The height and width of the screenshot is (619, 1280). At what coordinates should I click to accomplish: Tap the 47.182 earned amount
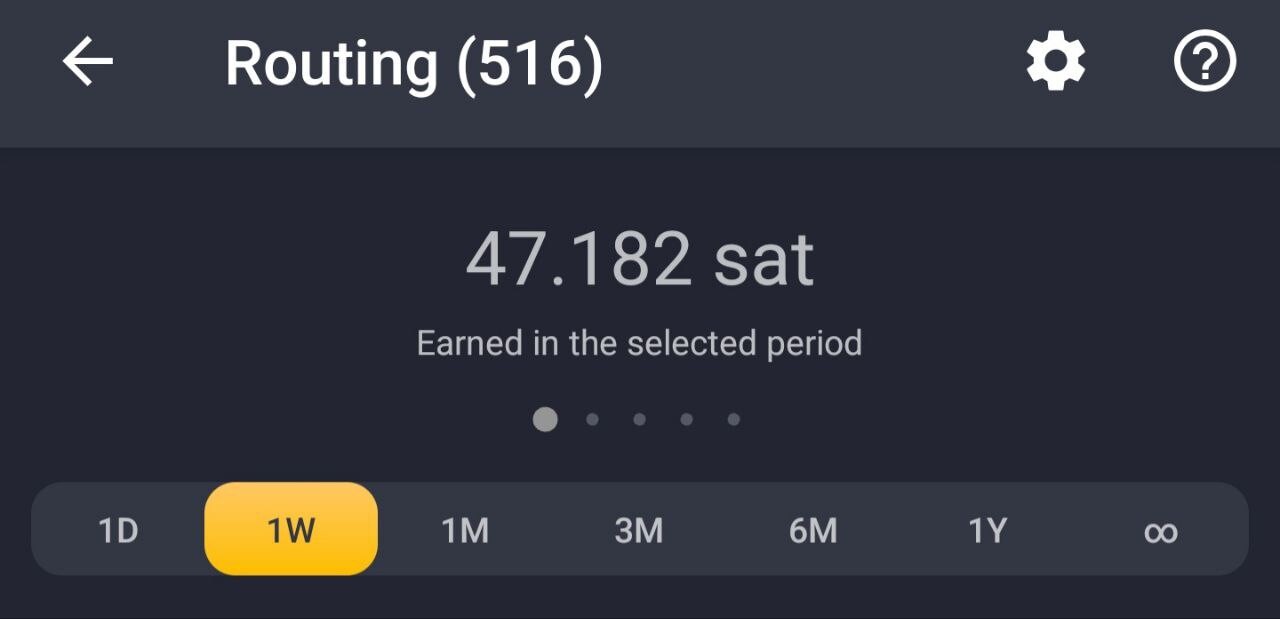[578, 260]
